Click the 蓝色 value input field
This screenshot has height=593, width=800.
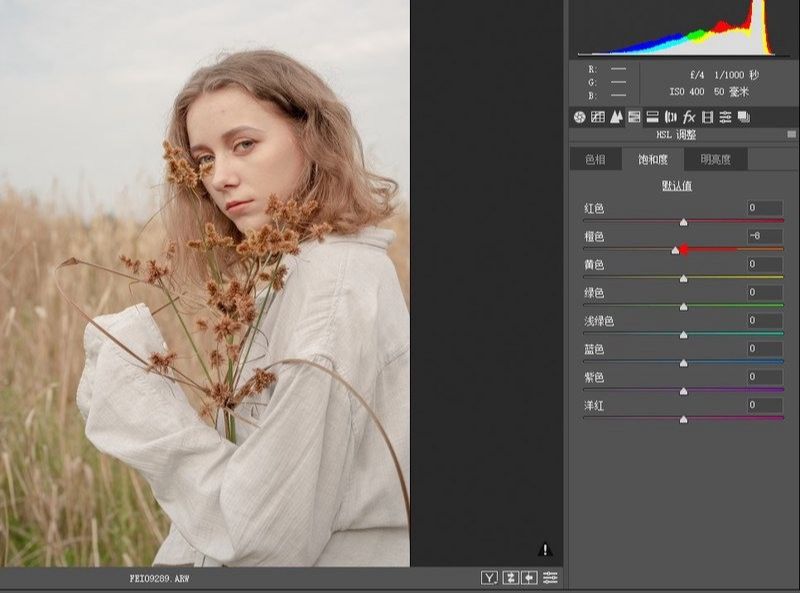coord(765,349)
